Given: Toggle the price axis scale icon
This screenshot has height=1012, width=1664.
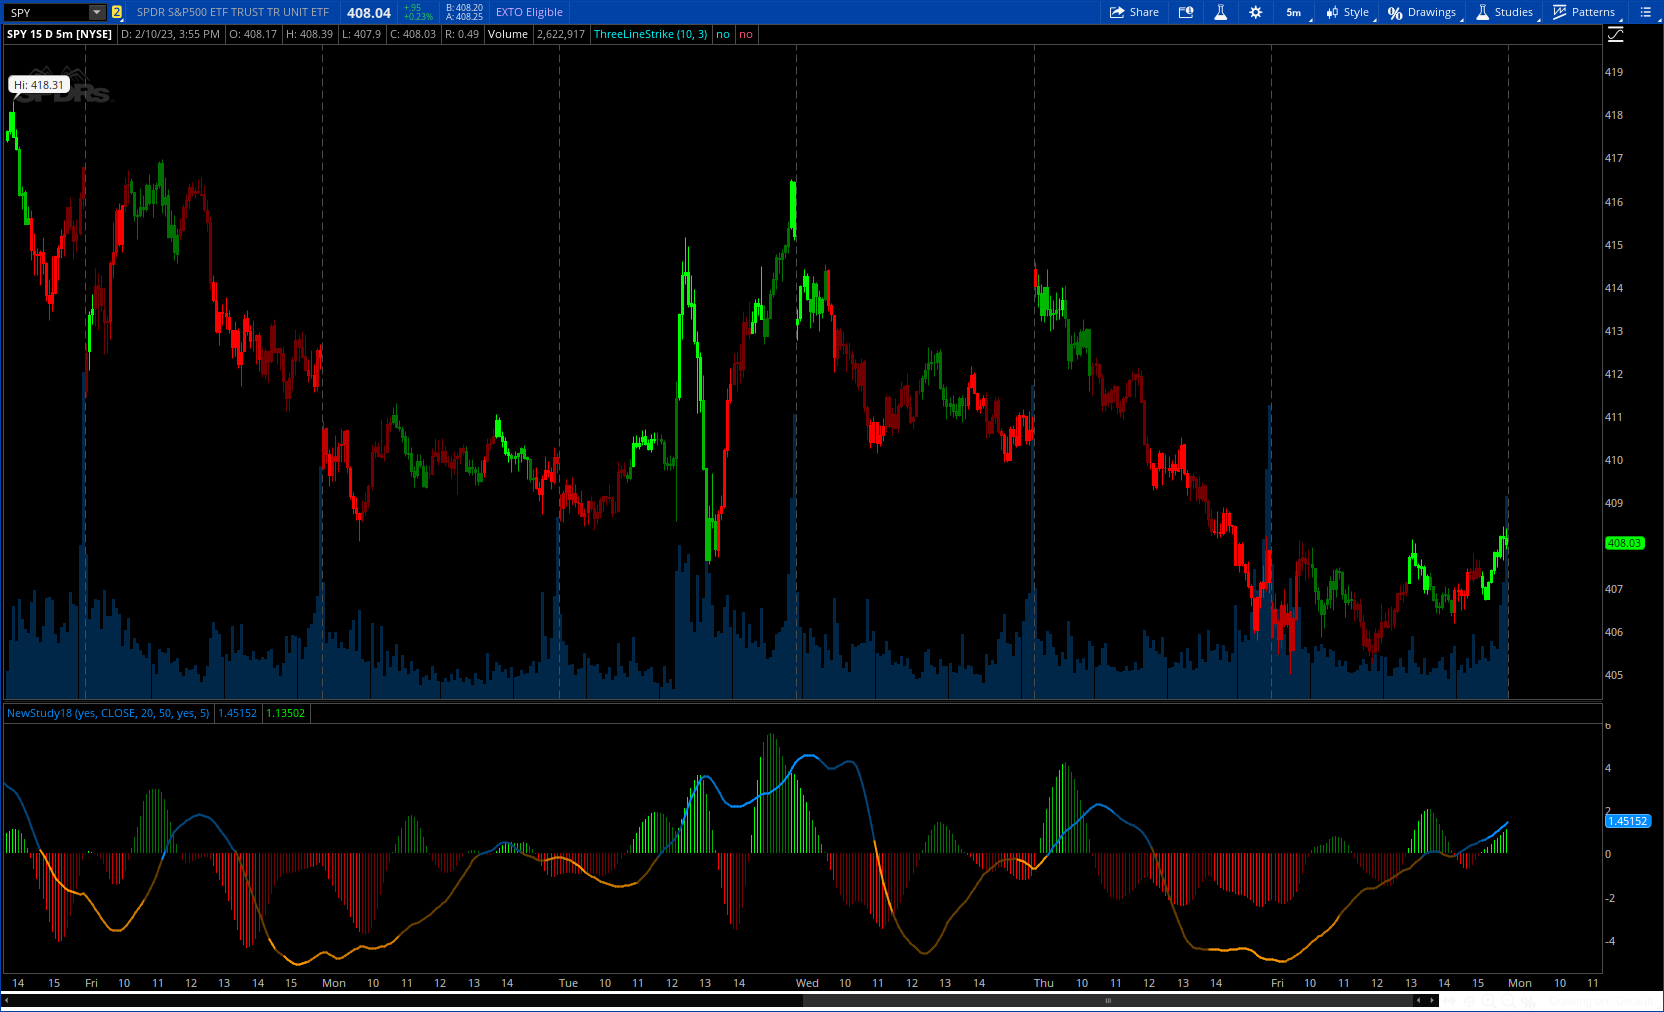Looking at the screenshot, I should (1615, 34).
